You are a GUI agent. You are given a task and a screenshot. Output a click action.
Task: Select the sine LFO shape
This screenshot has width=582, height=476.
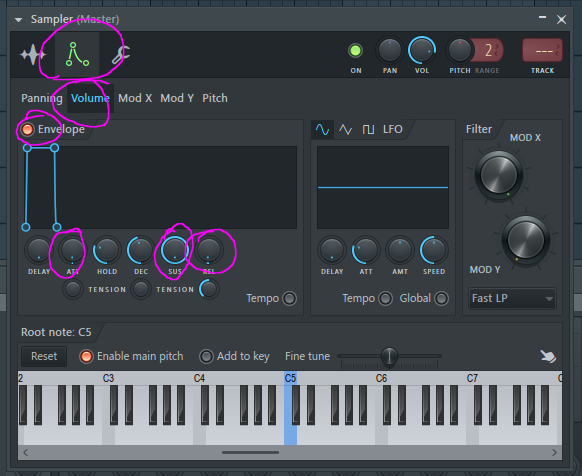coord(322,130)
